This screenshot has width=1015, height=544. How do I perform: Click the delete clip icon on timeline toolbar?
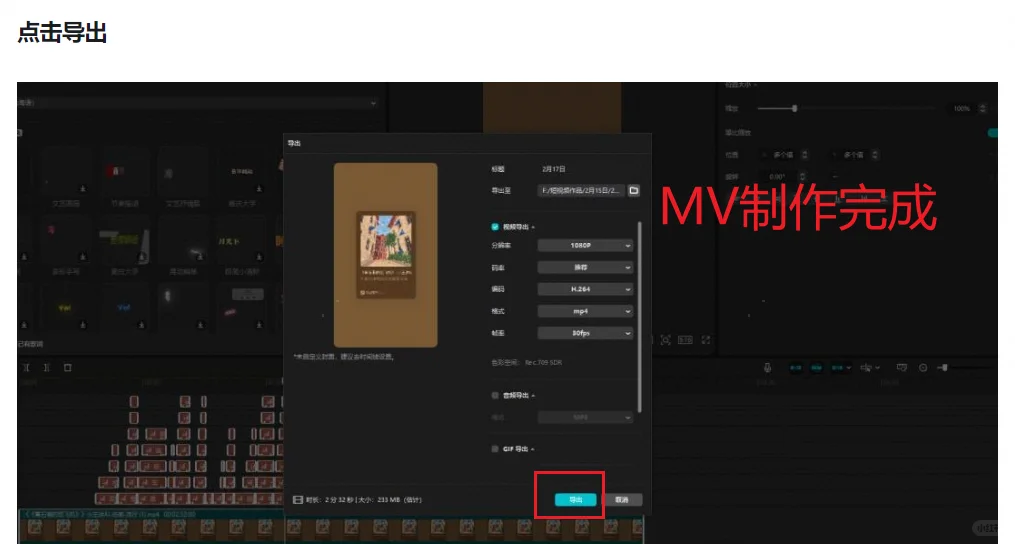(x=67, y=367)
